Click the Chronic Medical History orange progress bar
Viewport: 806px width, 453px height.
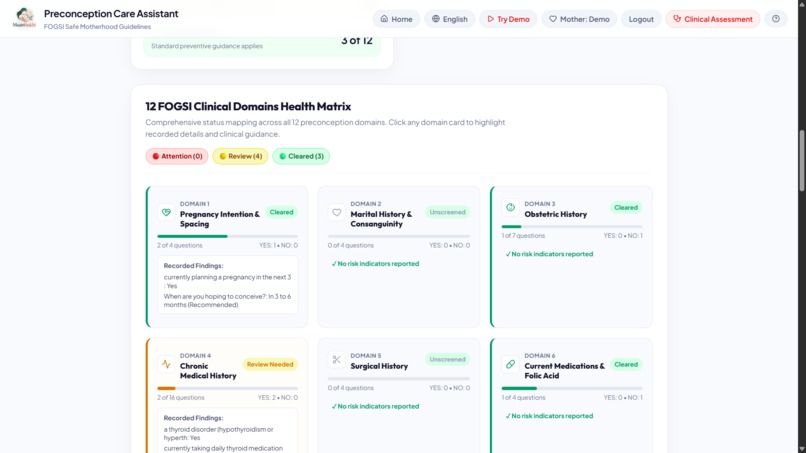228,388
